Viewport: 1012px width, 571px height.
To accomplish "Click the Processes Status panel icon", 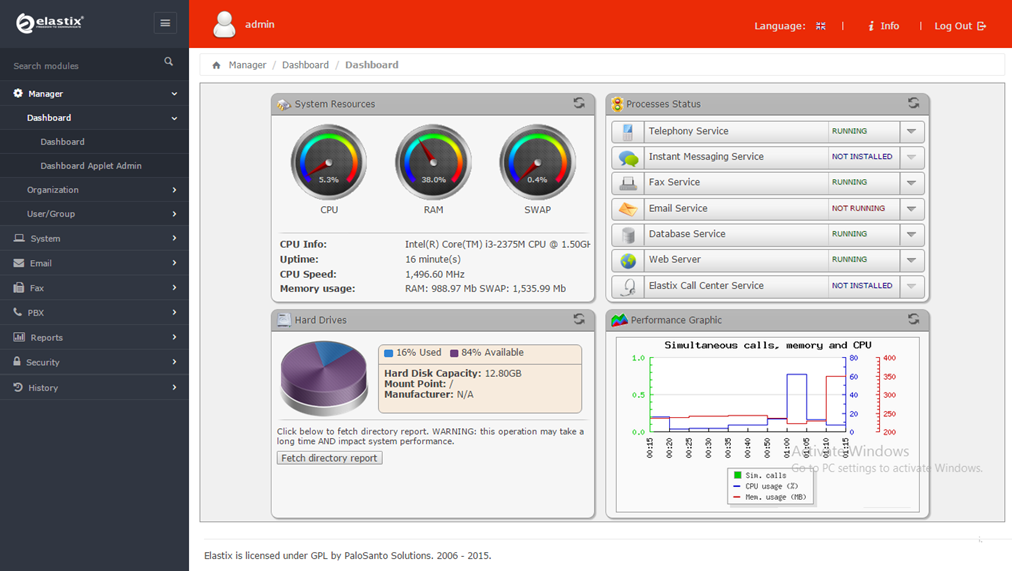I will coord(618,104).
